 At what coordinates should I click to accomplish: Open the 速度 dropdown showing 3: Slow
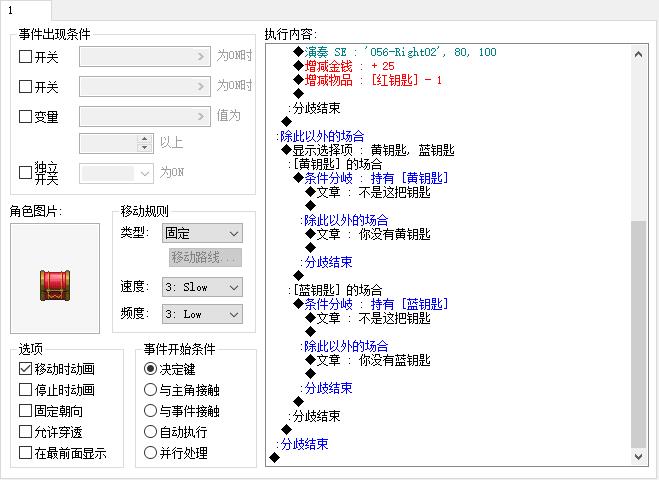tap(202, 287)
